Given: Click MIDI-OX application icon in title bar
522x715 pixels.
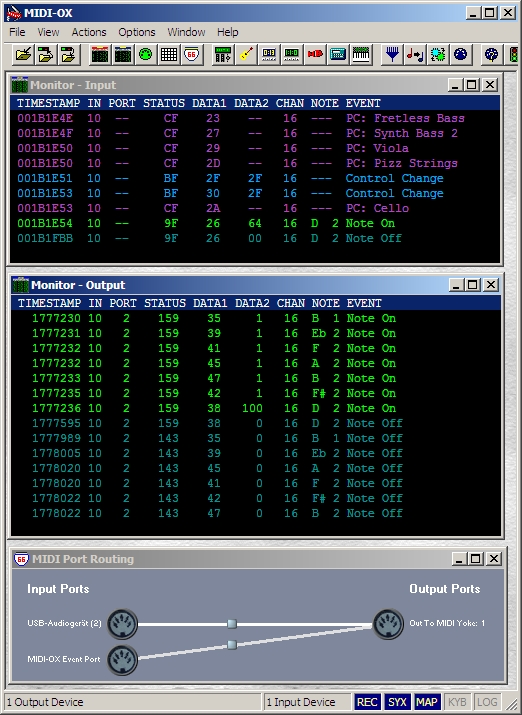Looking at the screenshot, I should point(14,13).
